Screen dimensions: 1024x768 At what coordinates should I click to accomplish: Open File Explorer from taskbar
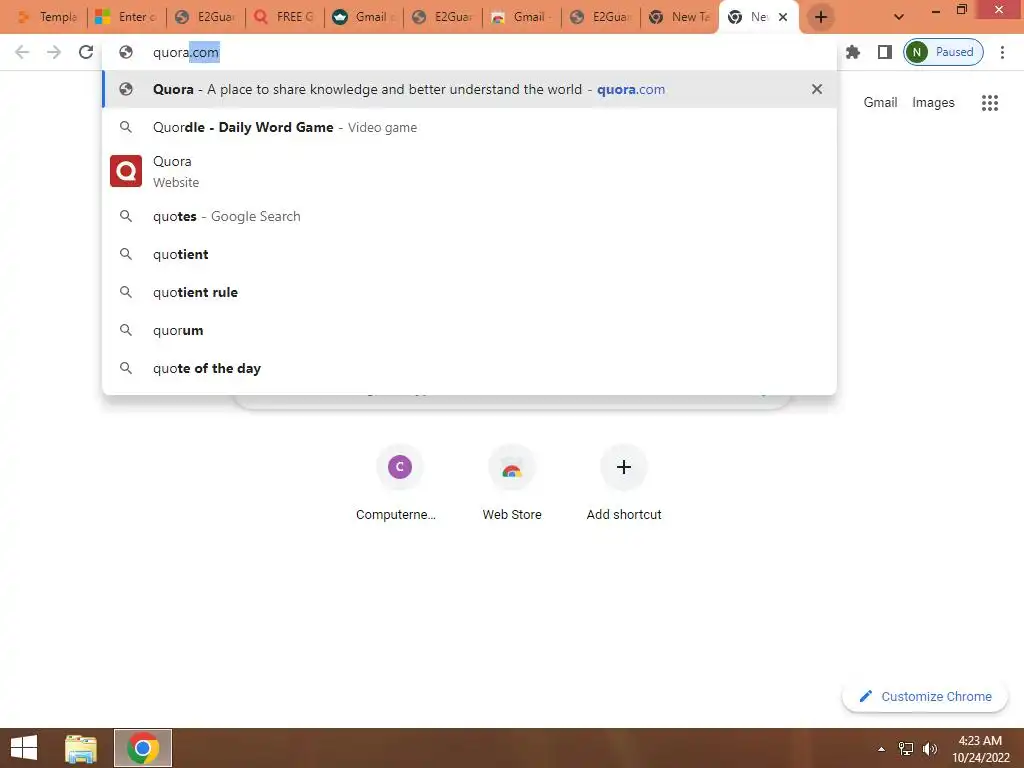pos(81,748)
